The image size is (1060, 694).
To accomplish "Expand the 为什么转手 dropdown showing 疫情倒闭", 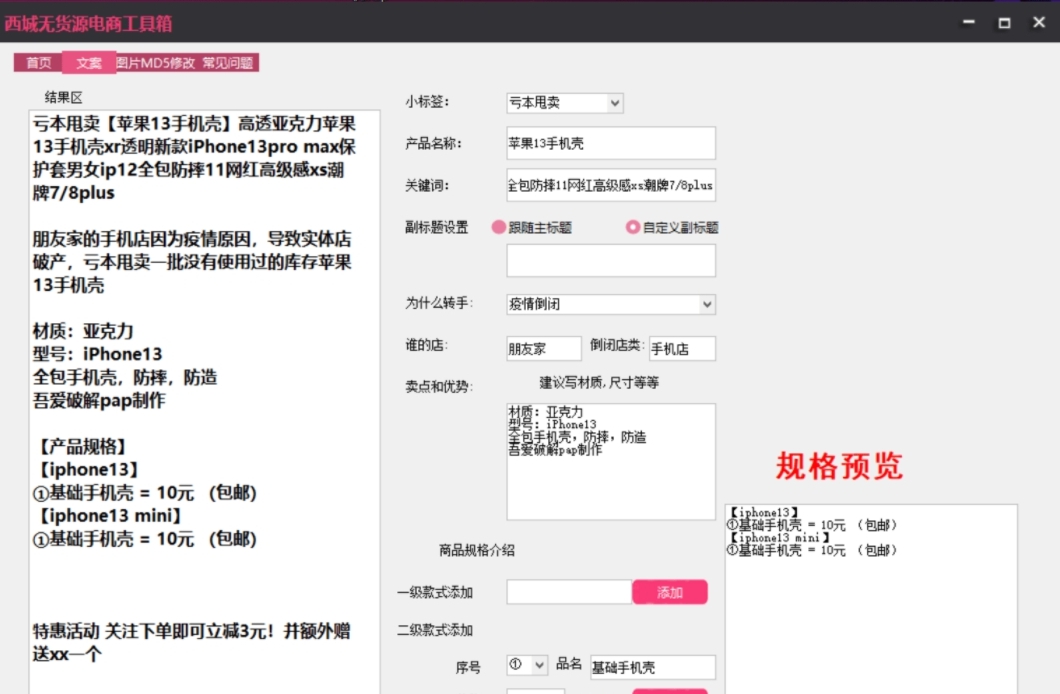I will [707, 304].
